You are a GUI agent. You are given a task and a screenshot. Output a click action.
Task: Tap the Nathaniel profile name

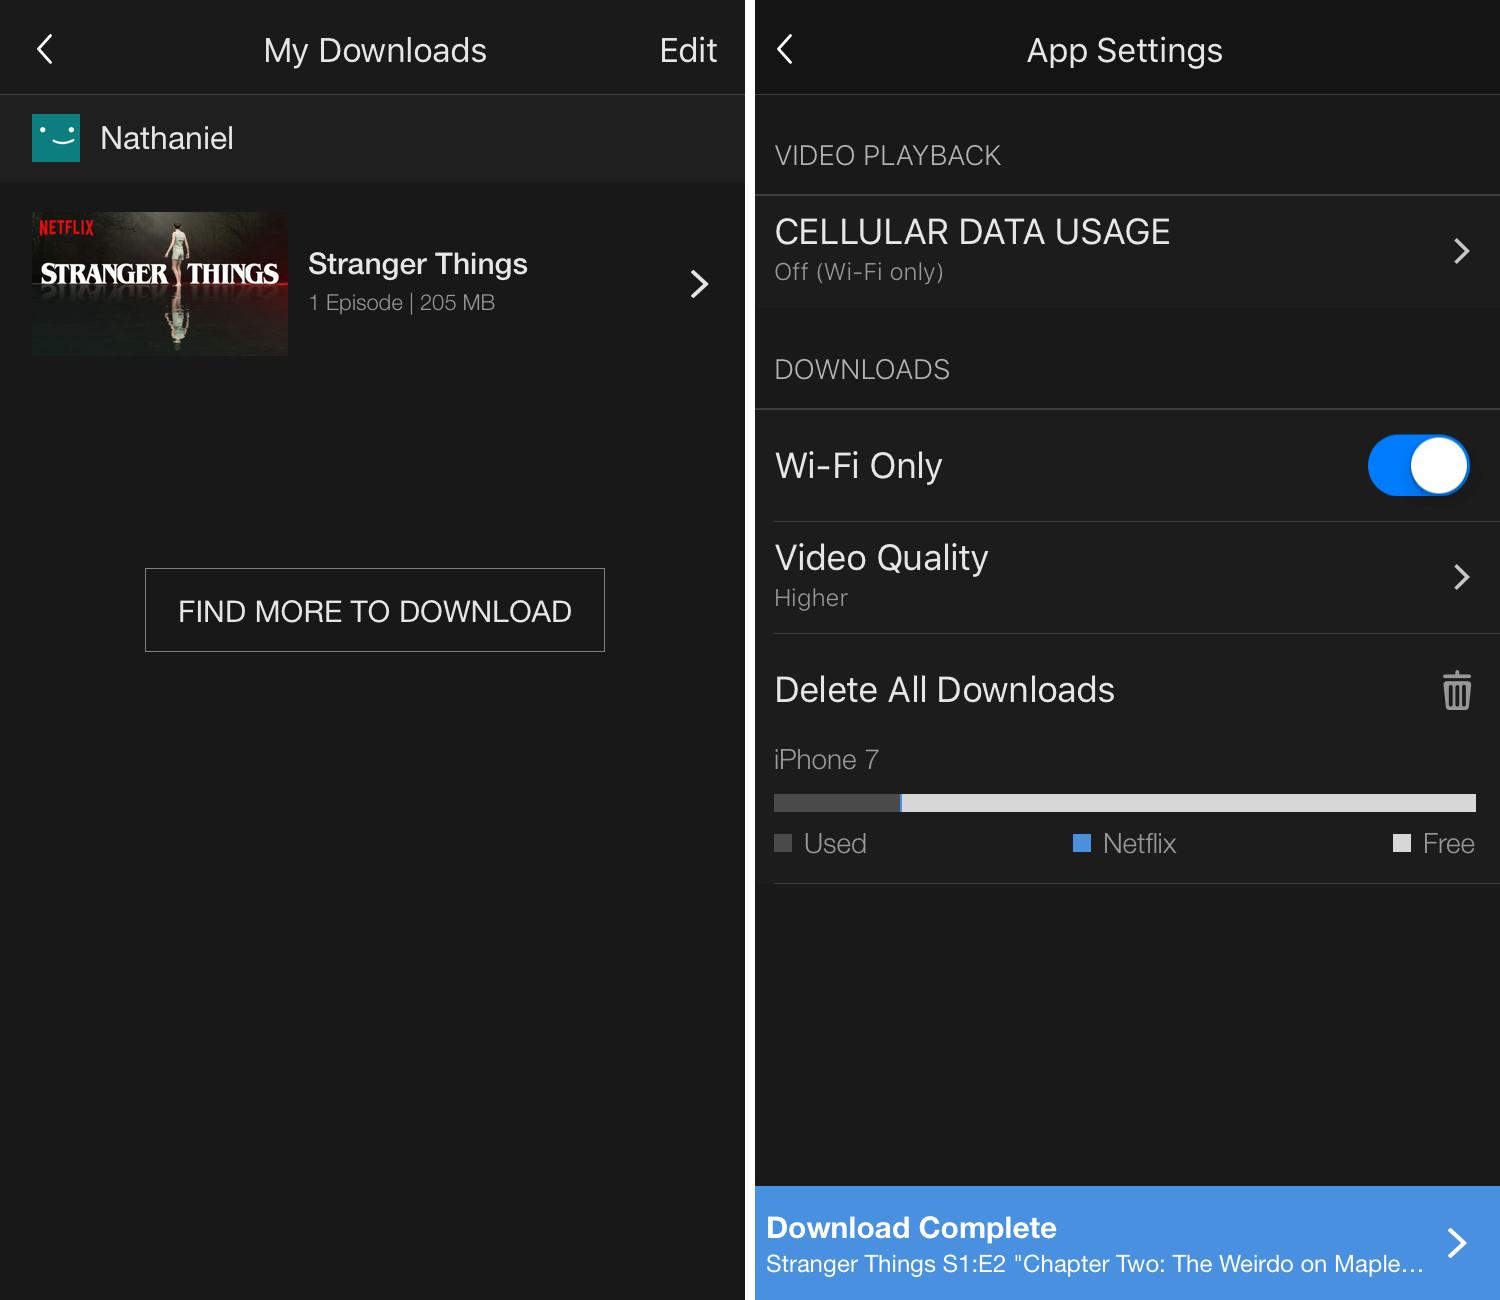click(167, 138)
